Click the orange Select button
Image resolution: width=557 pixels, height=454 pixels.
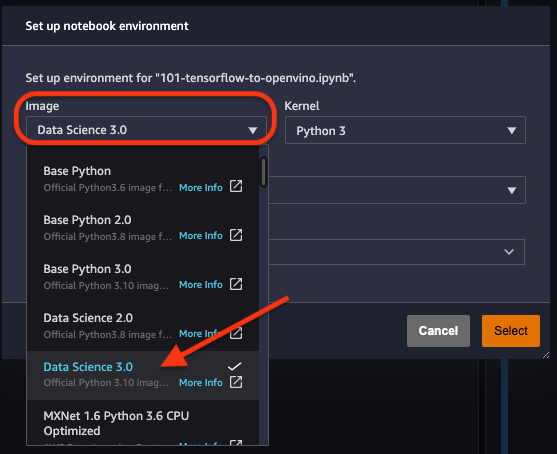[511, 331]
